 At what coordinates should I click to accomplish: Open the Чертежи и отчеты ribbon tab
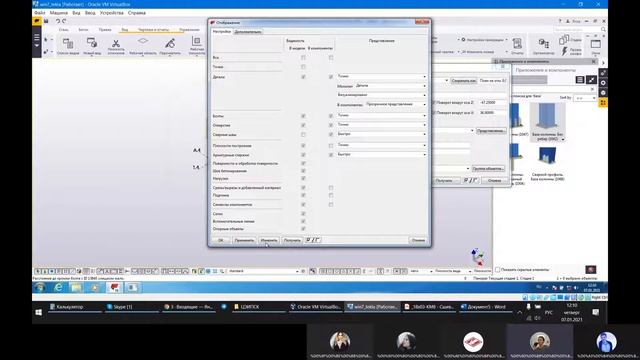point(153,29)
